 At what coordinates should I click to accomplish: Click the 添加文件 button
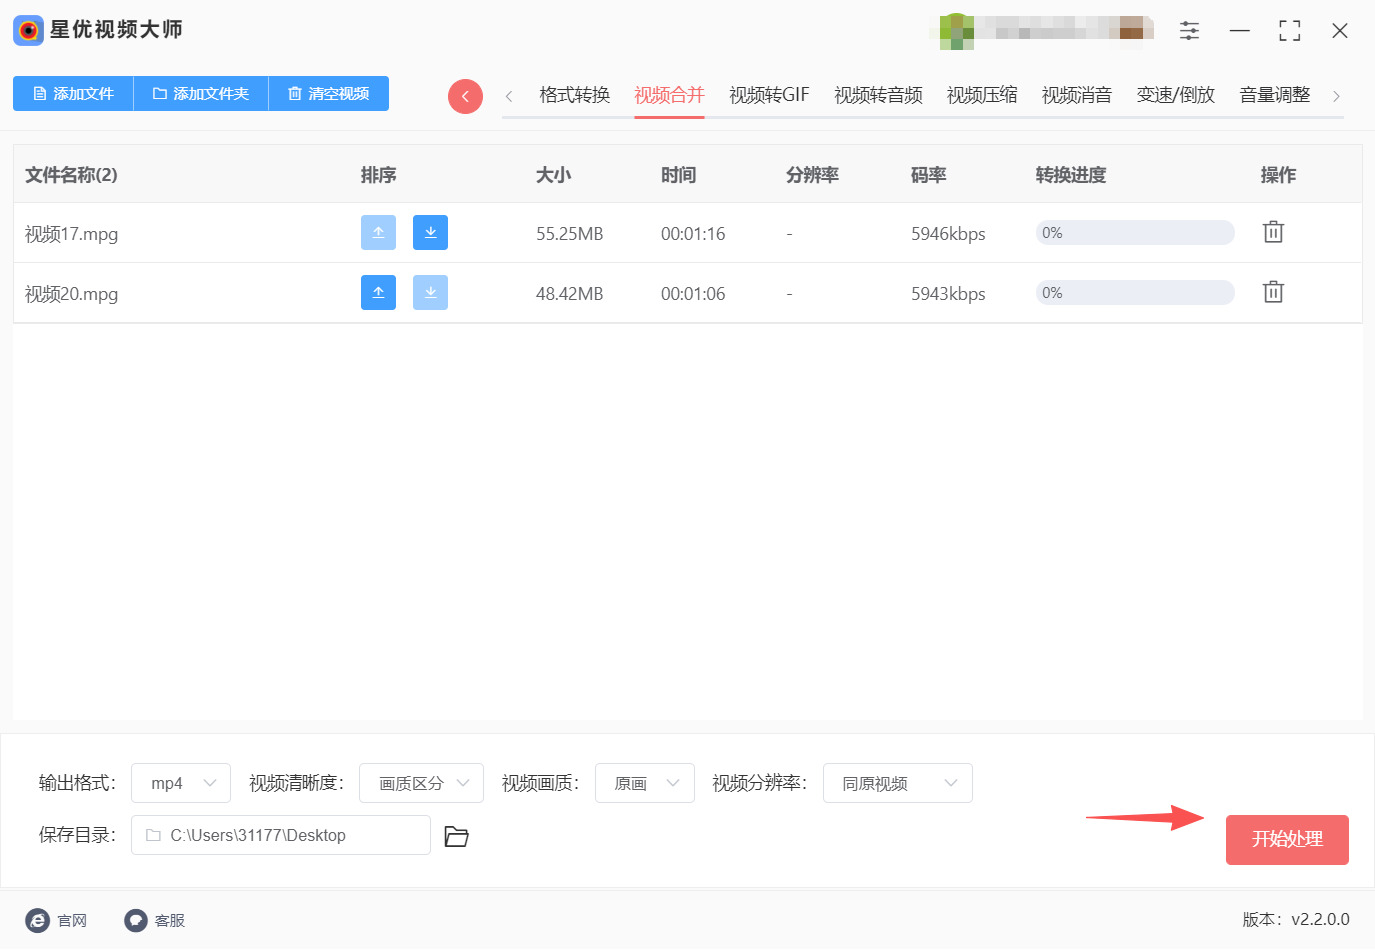tap(73, 93)
